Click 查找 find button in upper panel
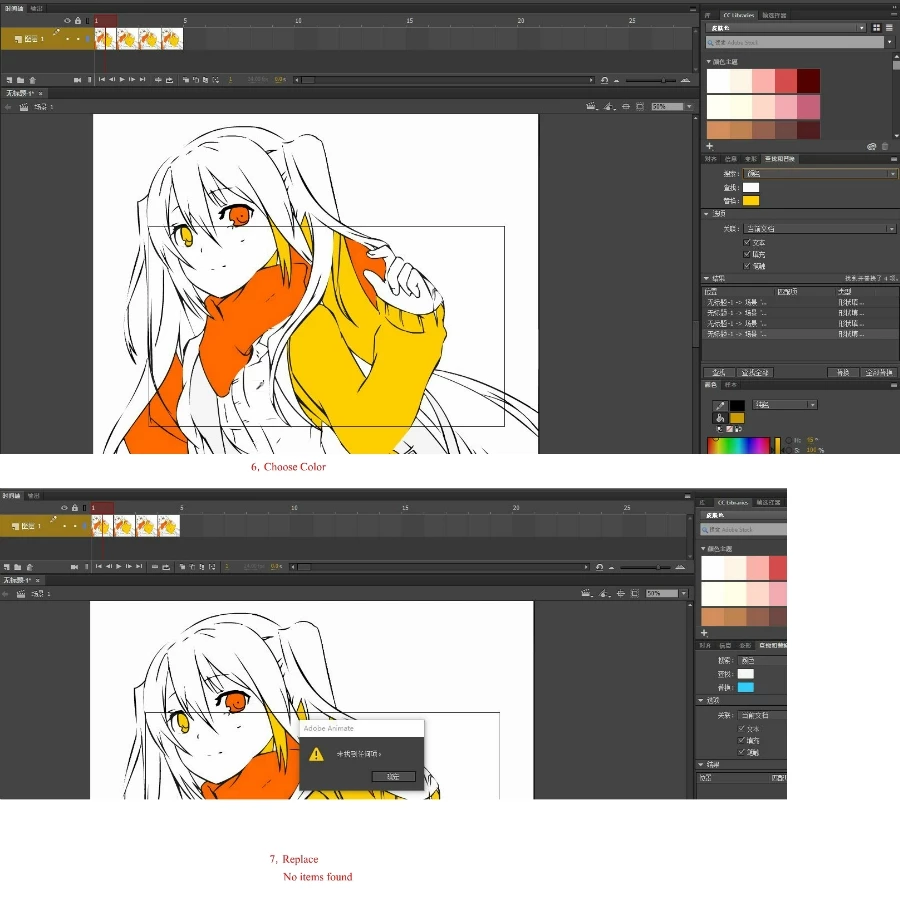This screenshot has width=900, height=900. 718,373
